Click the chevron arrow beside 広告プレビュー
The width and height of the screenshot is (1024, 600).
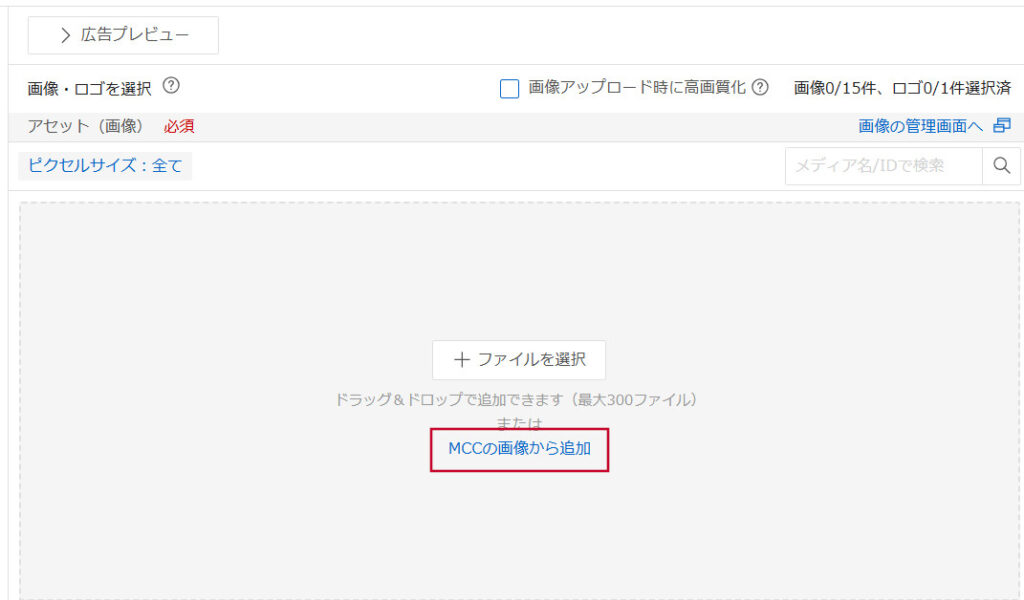click(x=65, y=35)
